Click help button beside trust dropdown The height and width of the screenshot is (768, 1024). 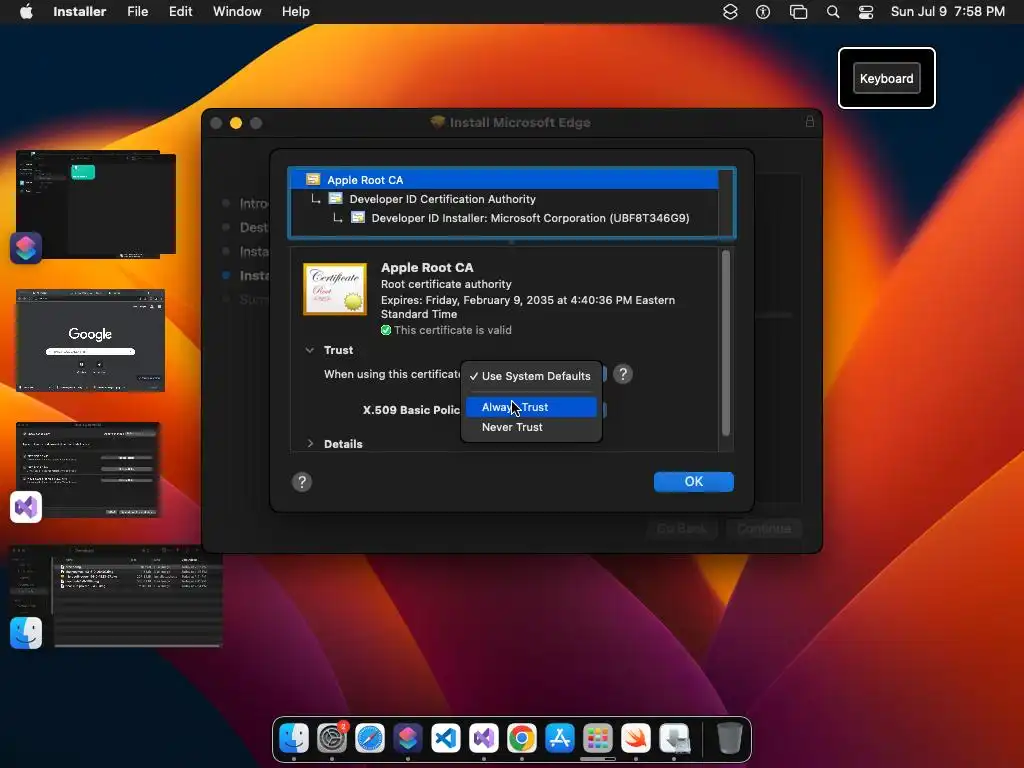point(623,374)
